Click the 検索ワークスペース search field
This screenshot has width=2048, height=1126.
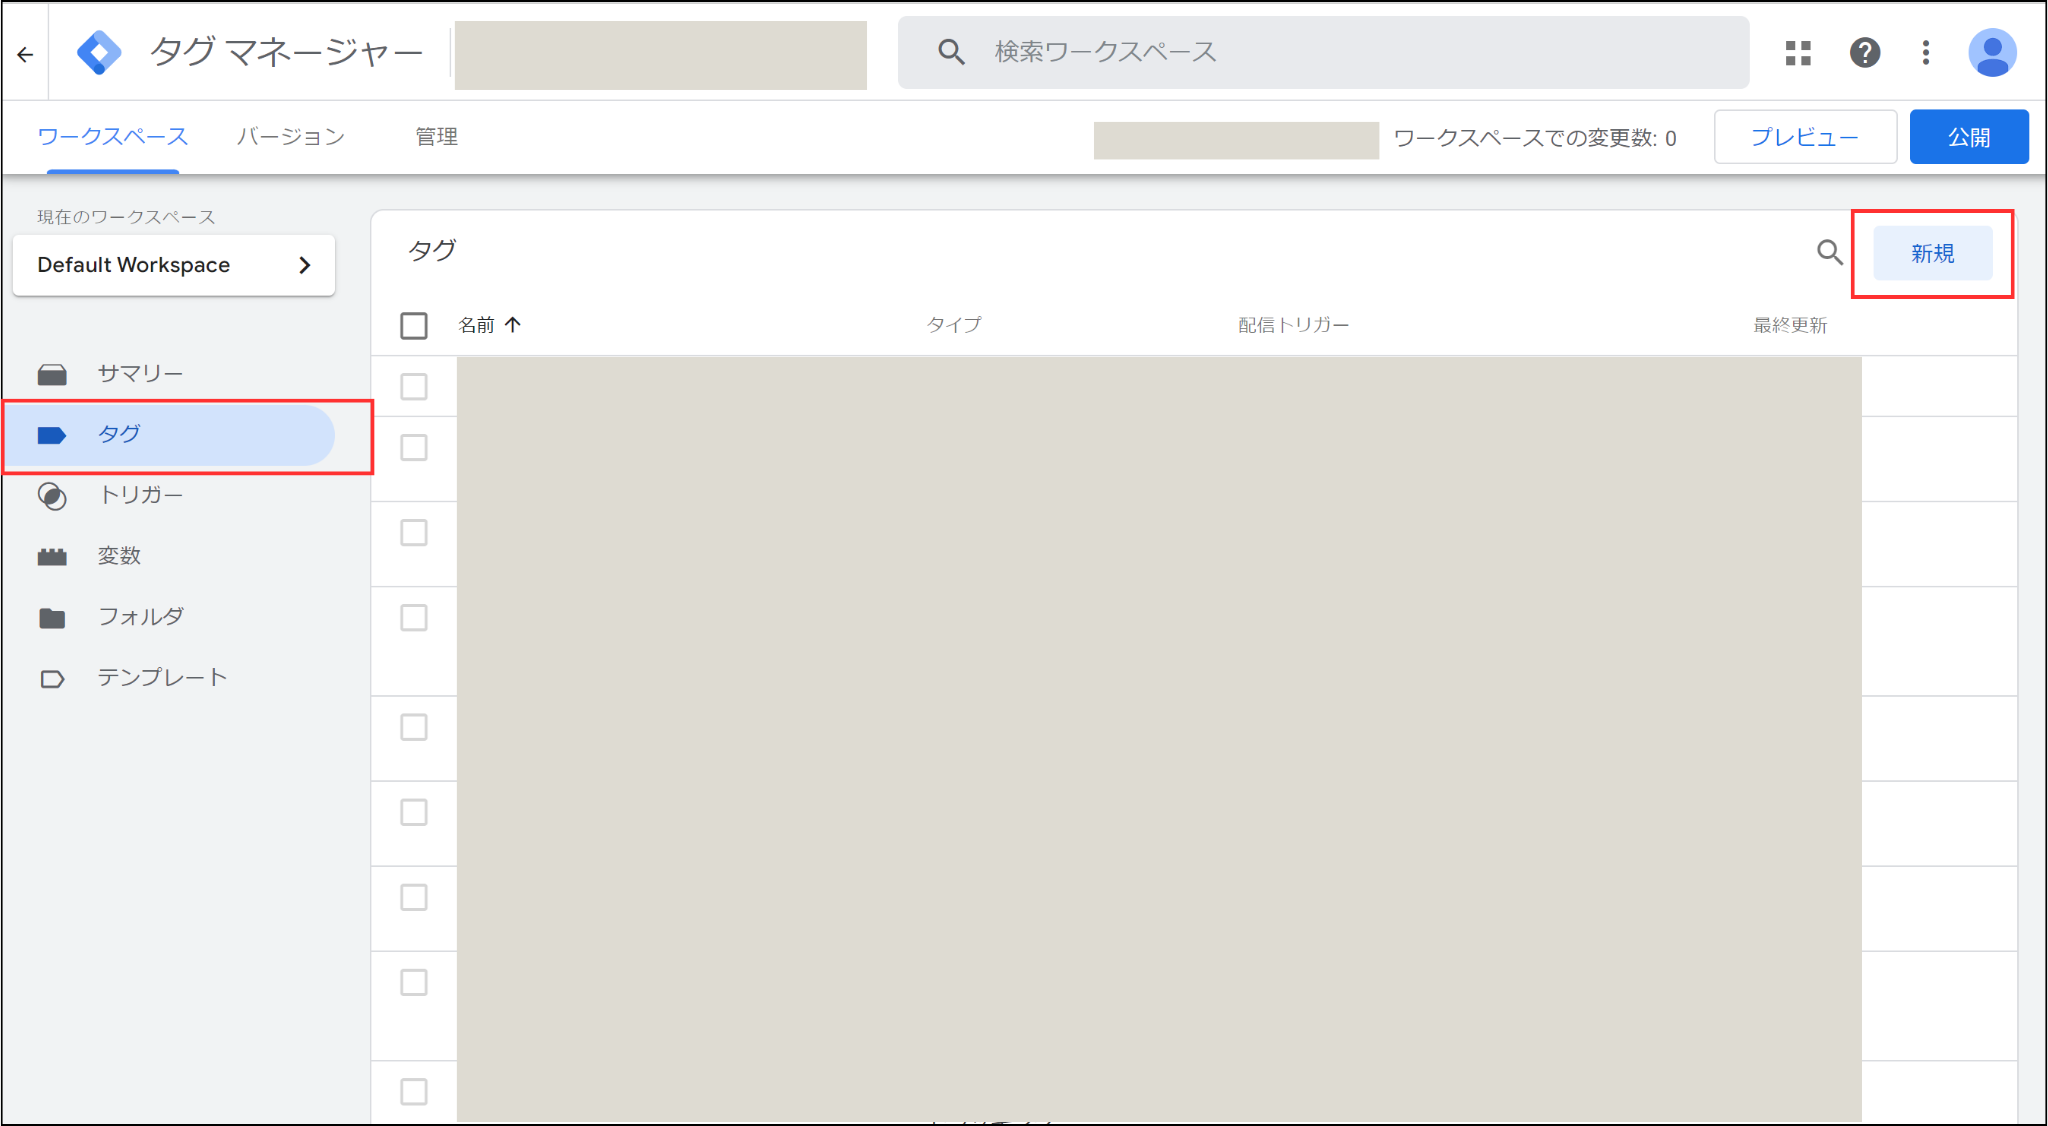1323,53
